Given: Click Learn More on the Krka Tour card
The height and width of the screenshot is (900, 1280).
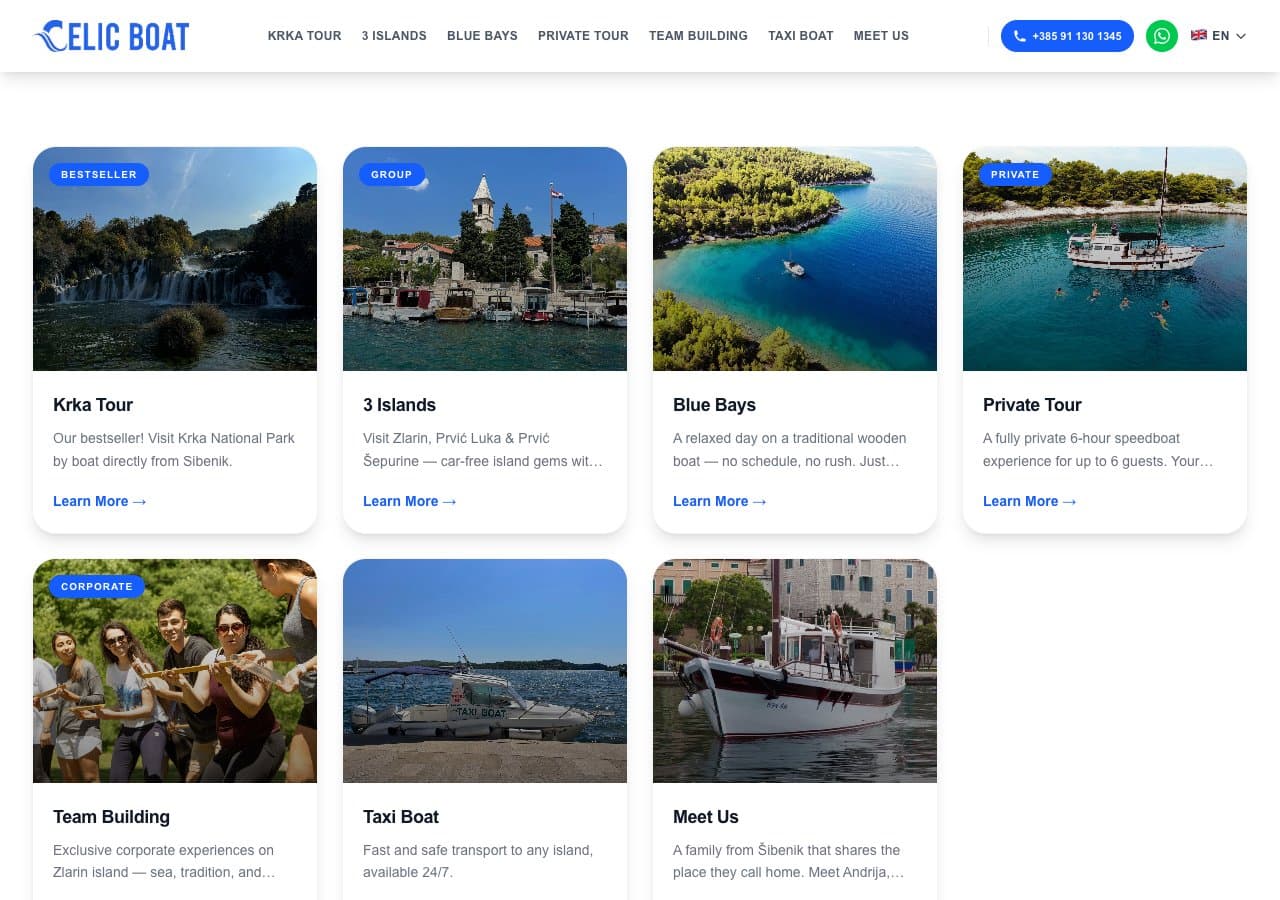Looking at the screenshot, I should [99, 501].
